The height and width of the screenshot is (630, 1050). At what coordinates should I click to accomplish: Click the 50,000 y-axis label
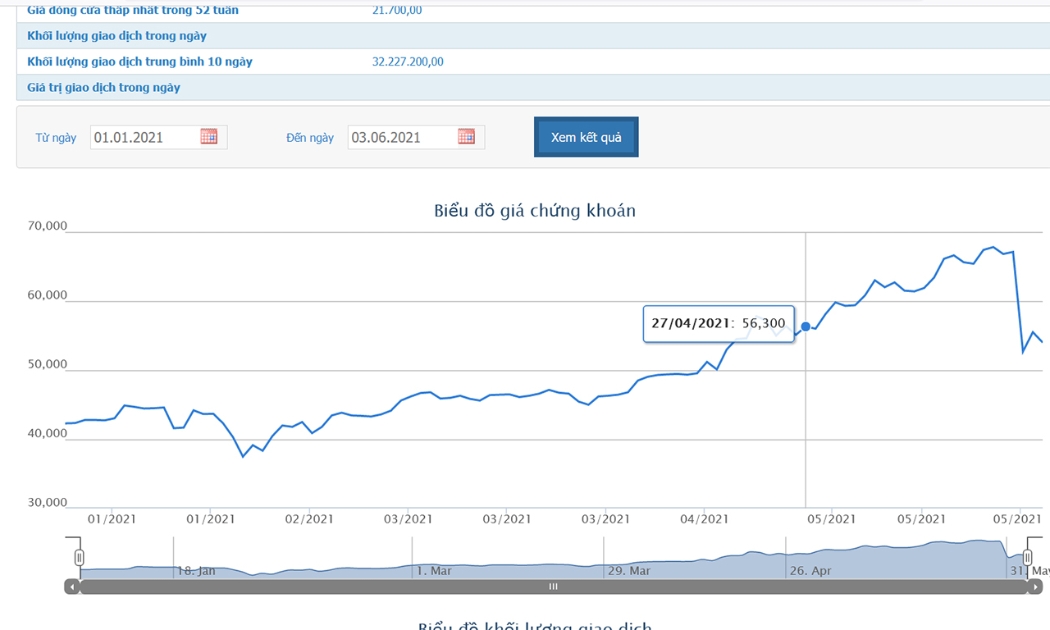coord(47,364)
